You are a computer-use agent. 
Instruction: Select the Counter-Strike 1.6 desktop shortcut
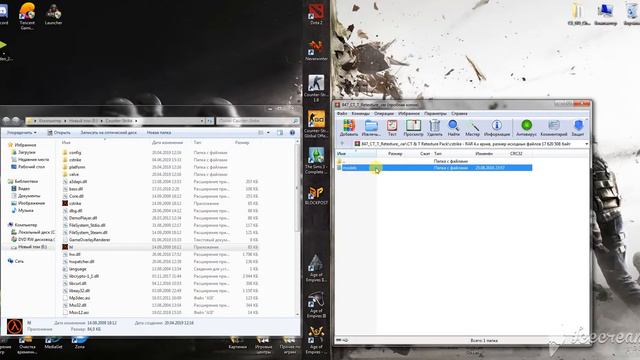coord(316,87)
